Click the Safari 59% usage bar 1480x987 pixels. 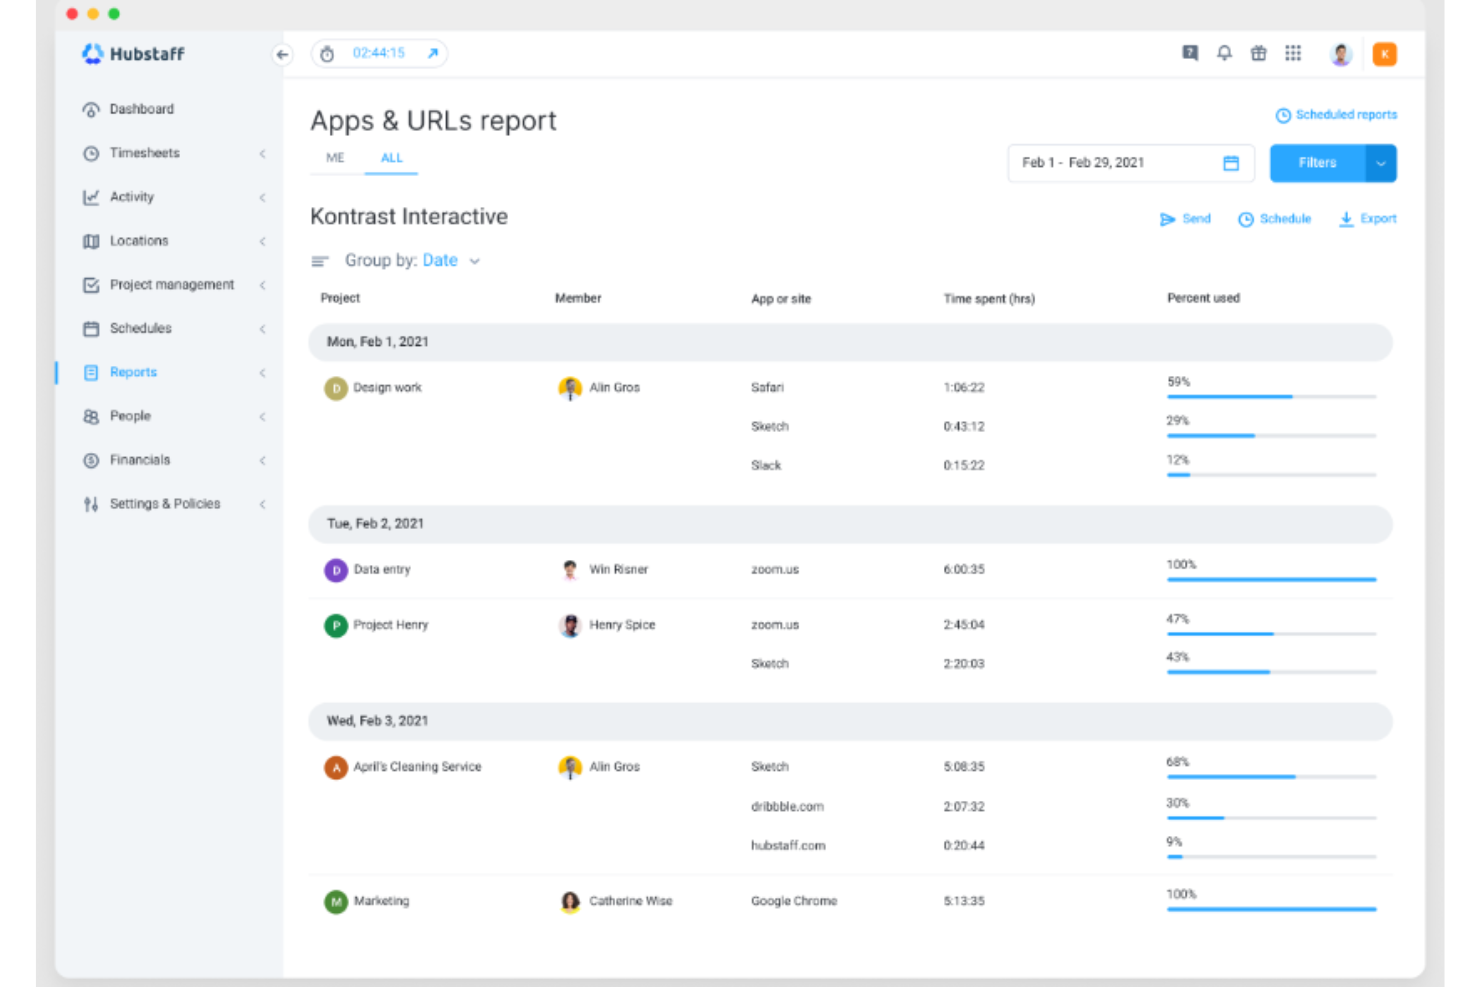(1271, 397)
